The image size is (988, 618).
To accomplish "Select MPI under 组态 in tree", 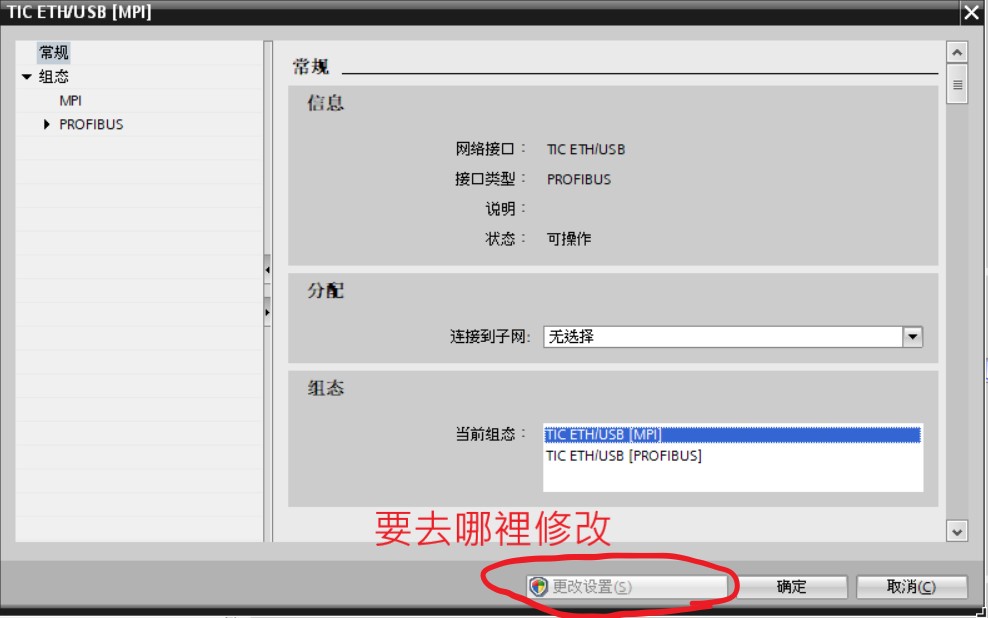I will tap(70, 101).
